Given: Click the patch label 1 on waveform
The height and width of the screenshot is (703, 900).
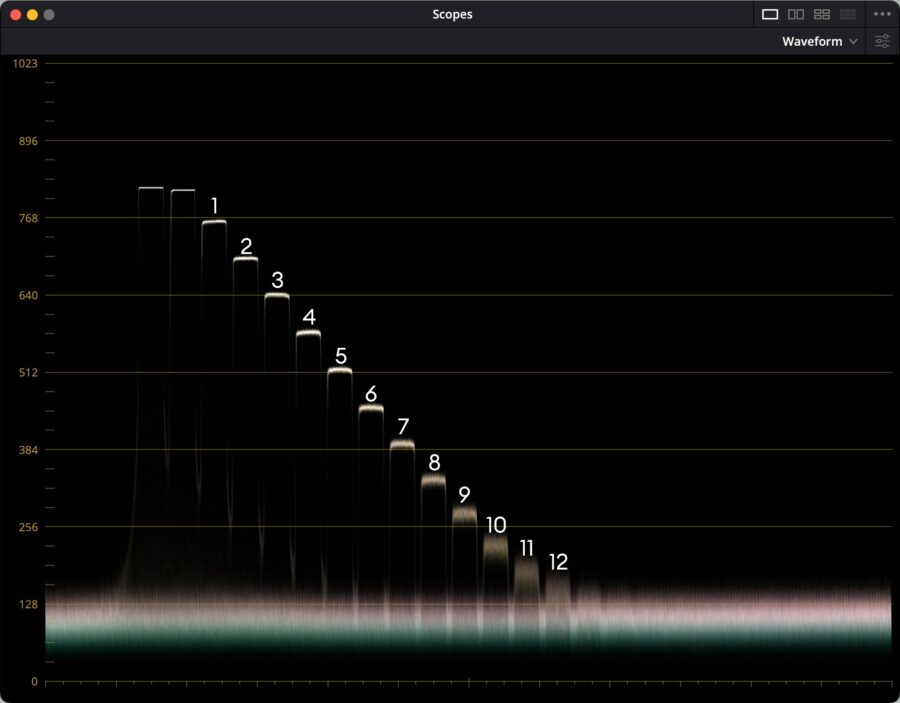Looking at the screenshot, I should click(214, 206).
